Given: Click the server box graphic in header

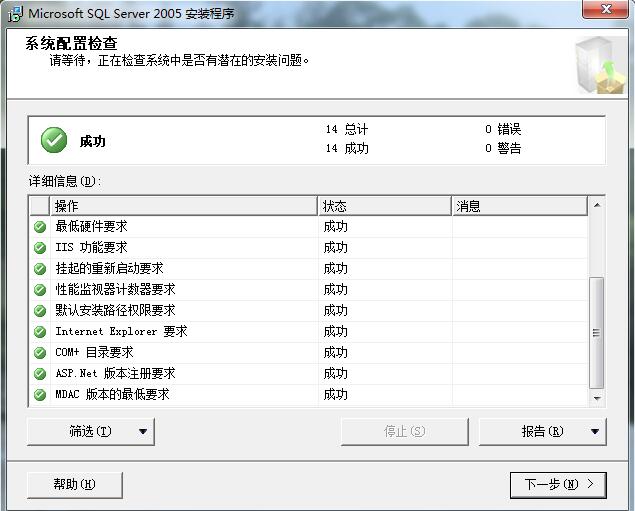Looking at the screenshot, I should pyautogui.click(x=600, y=65).
